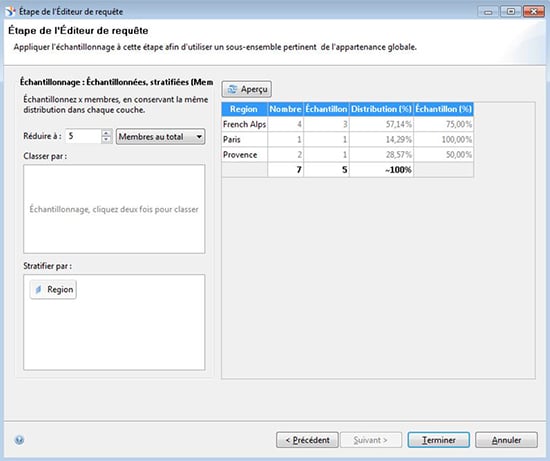Click the Distribution (%) column header
Image resolution: width=550 pixels, height=461 pixels.
(382, 109)
